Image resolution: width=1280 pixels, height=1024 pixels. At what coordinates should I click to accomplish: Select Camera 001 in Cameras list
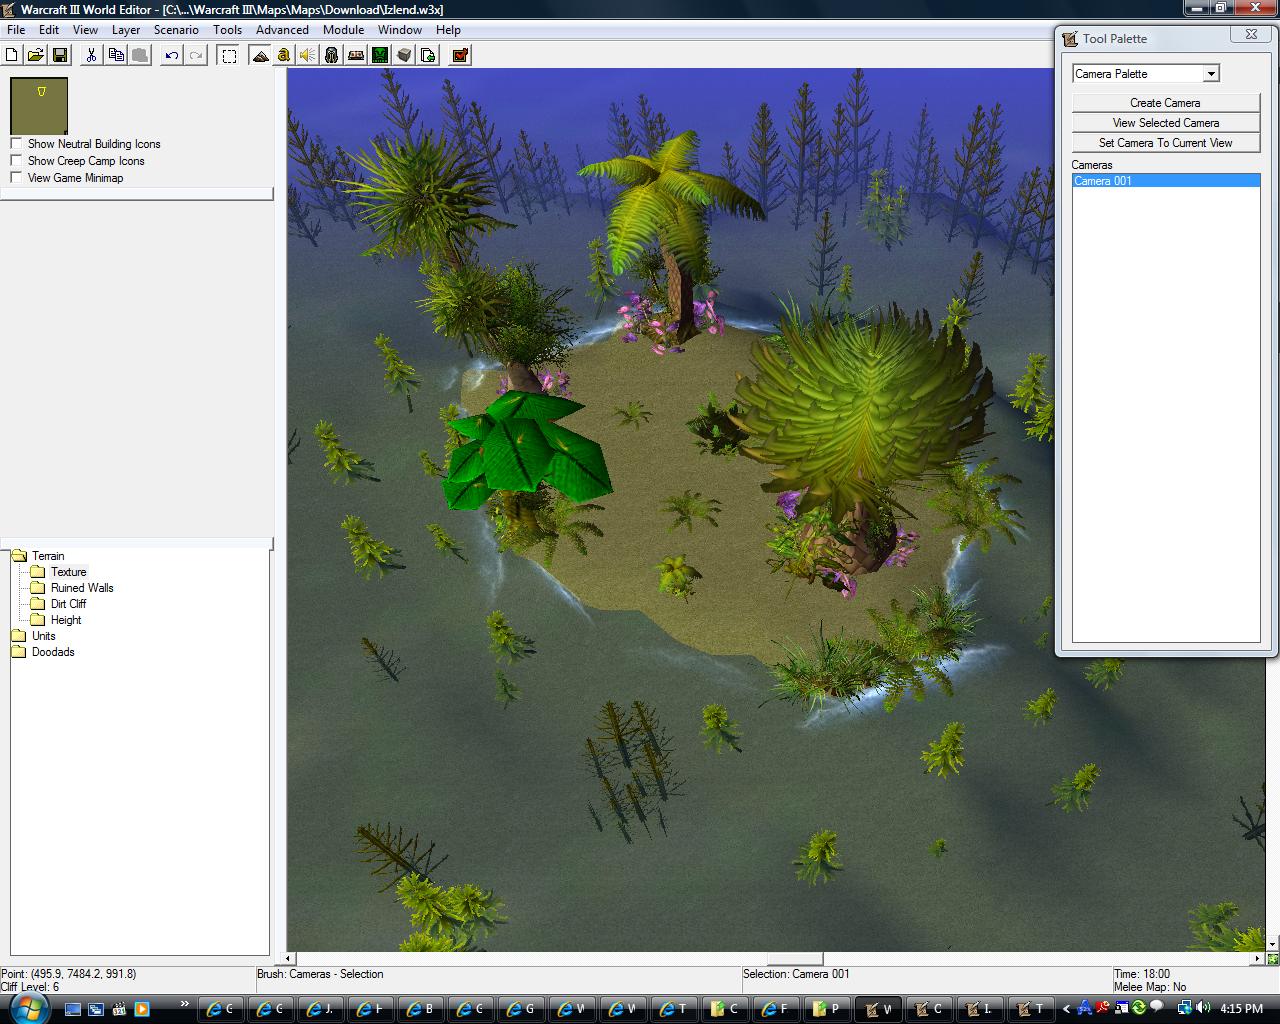point(1166,181)
